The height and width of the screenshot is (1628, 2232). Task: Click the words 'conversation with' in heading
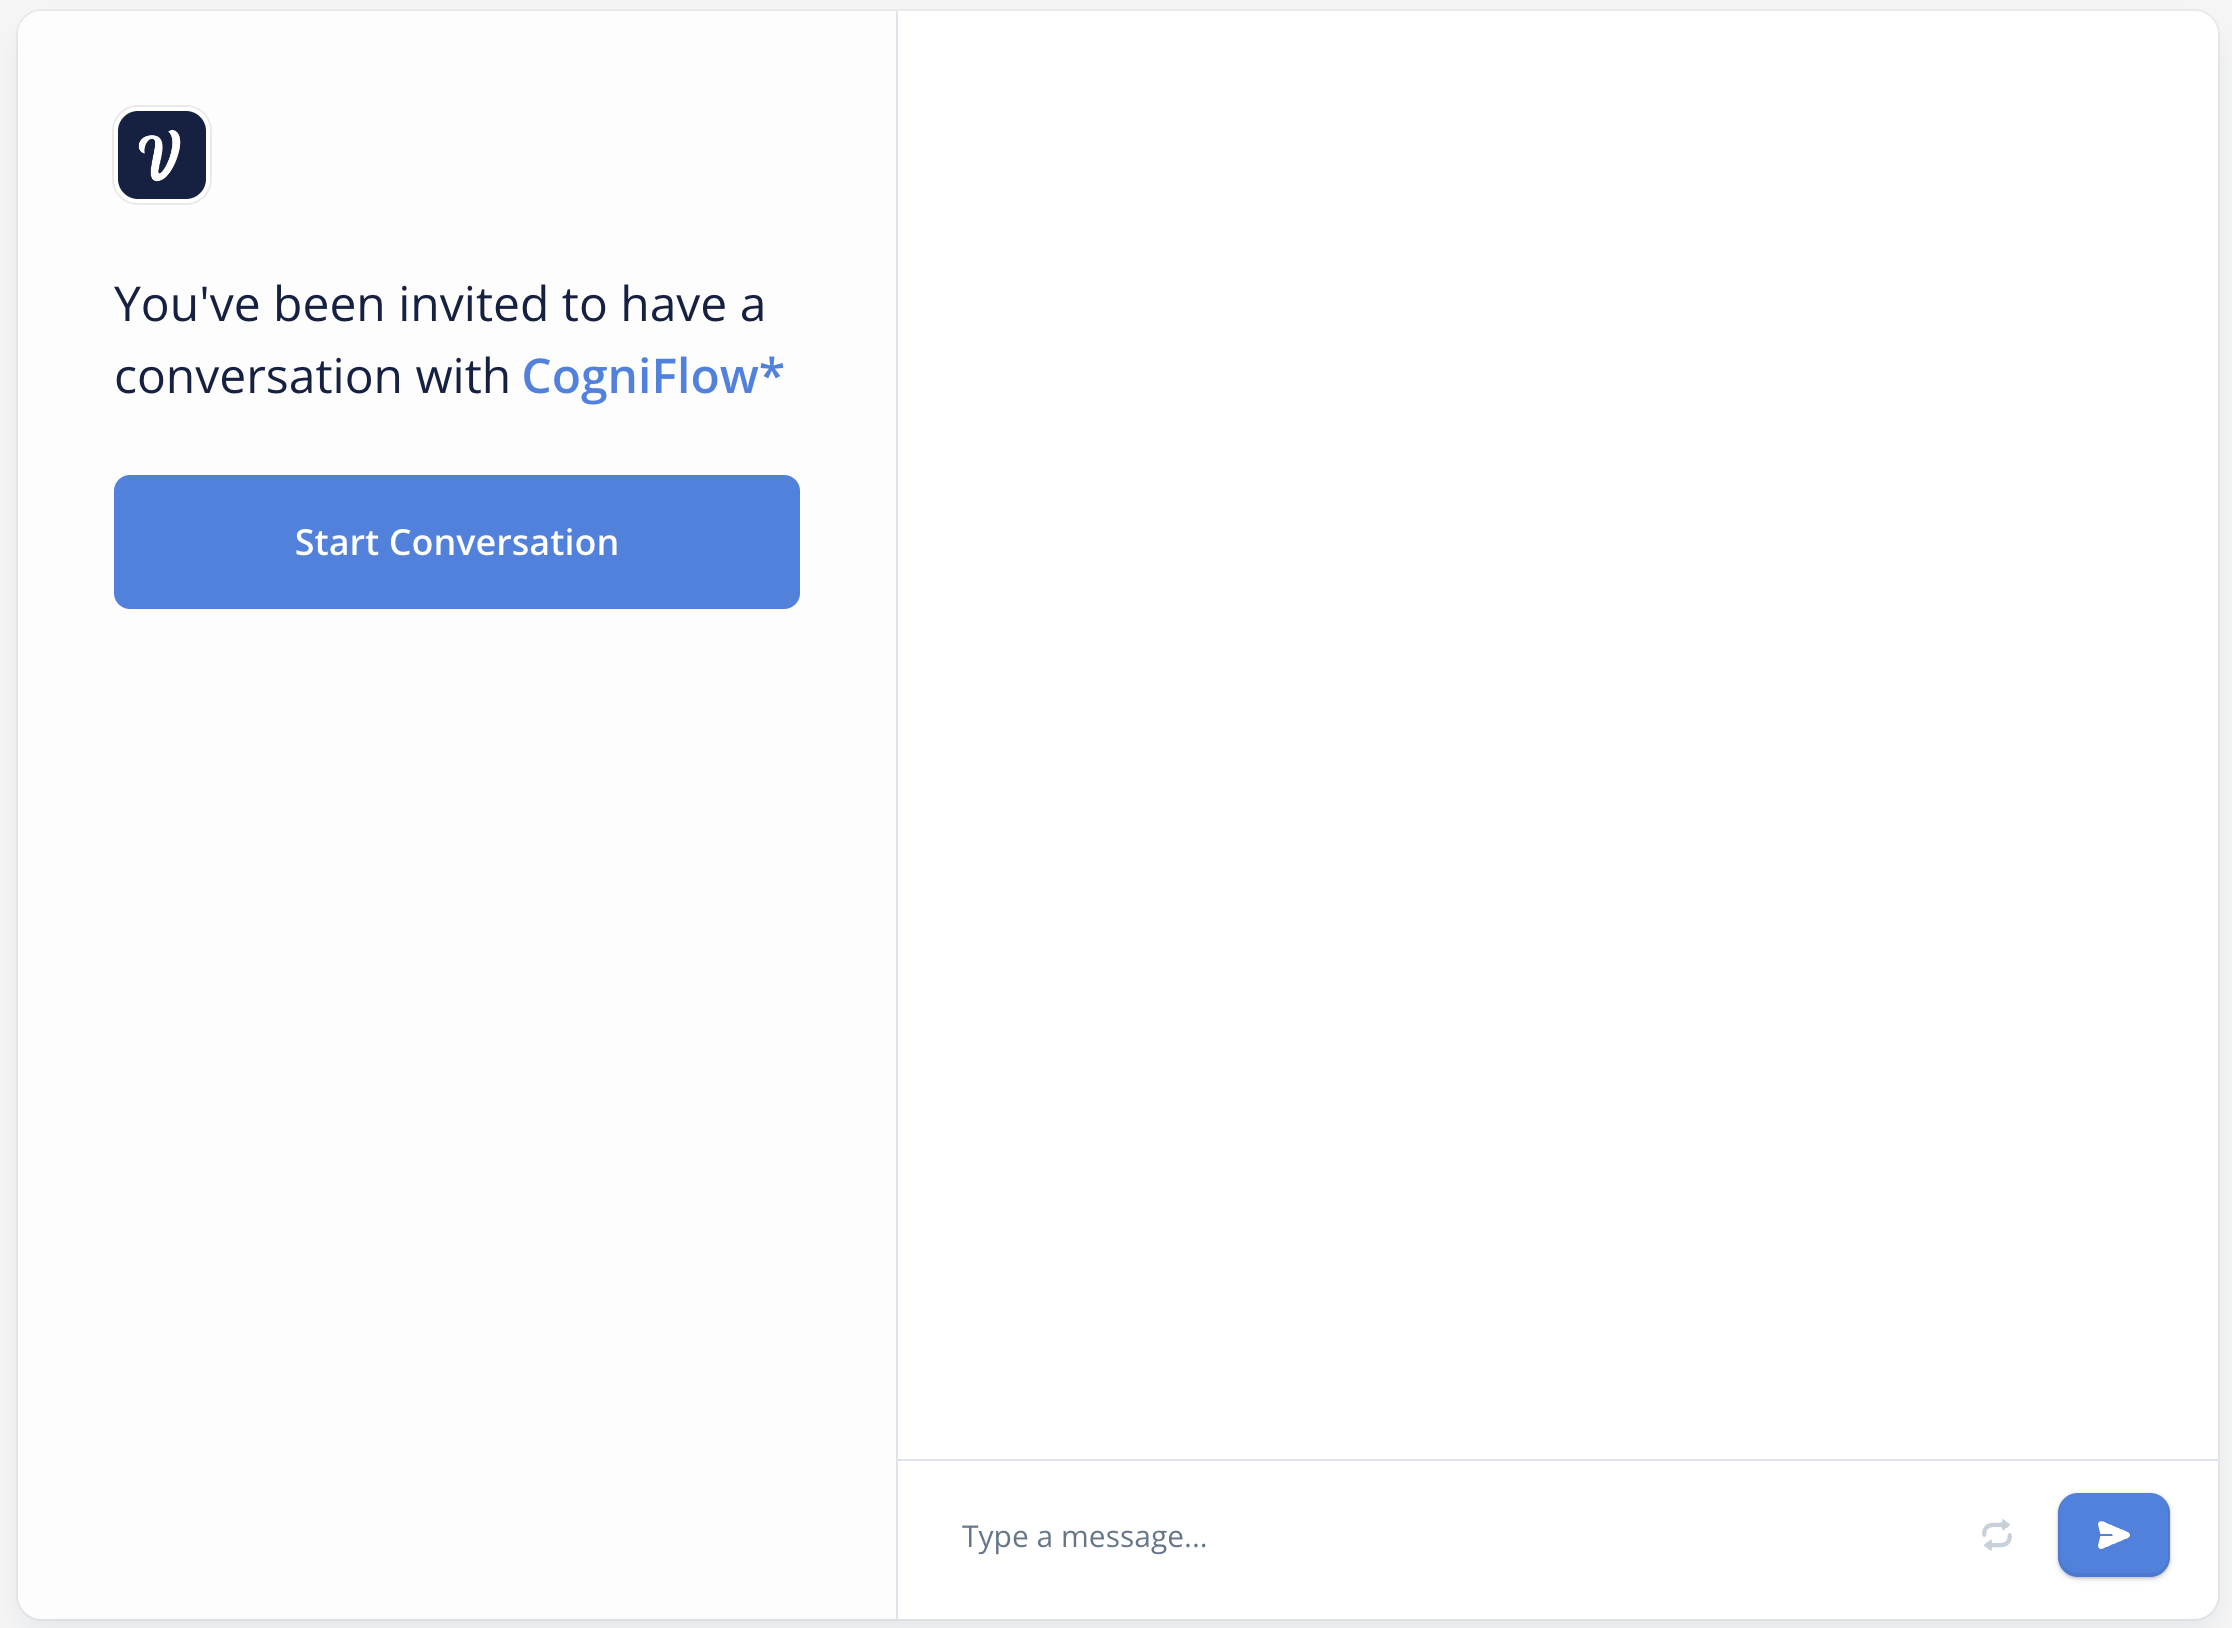(312, 377)
